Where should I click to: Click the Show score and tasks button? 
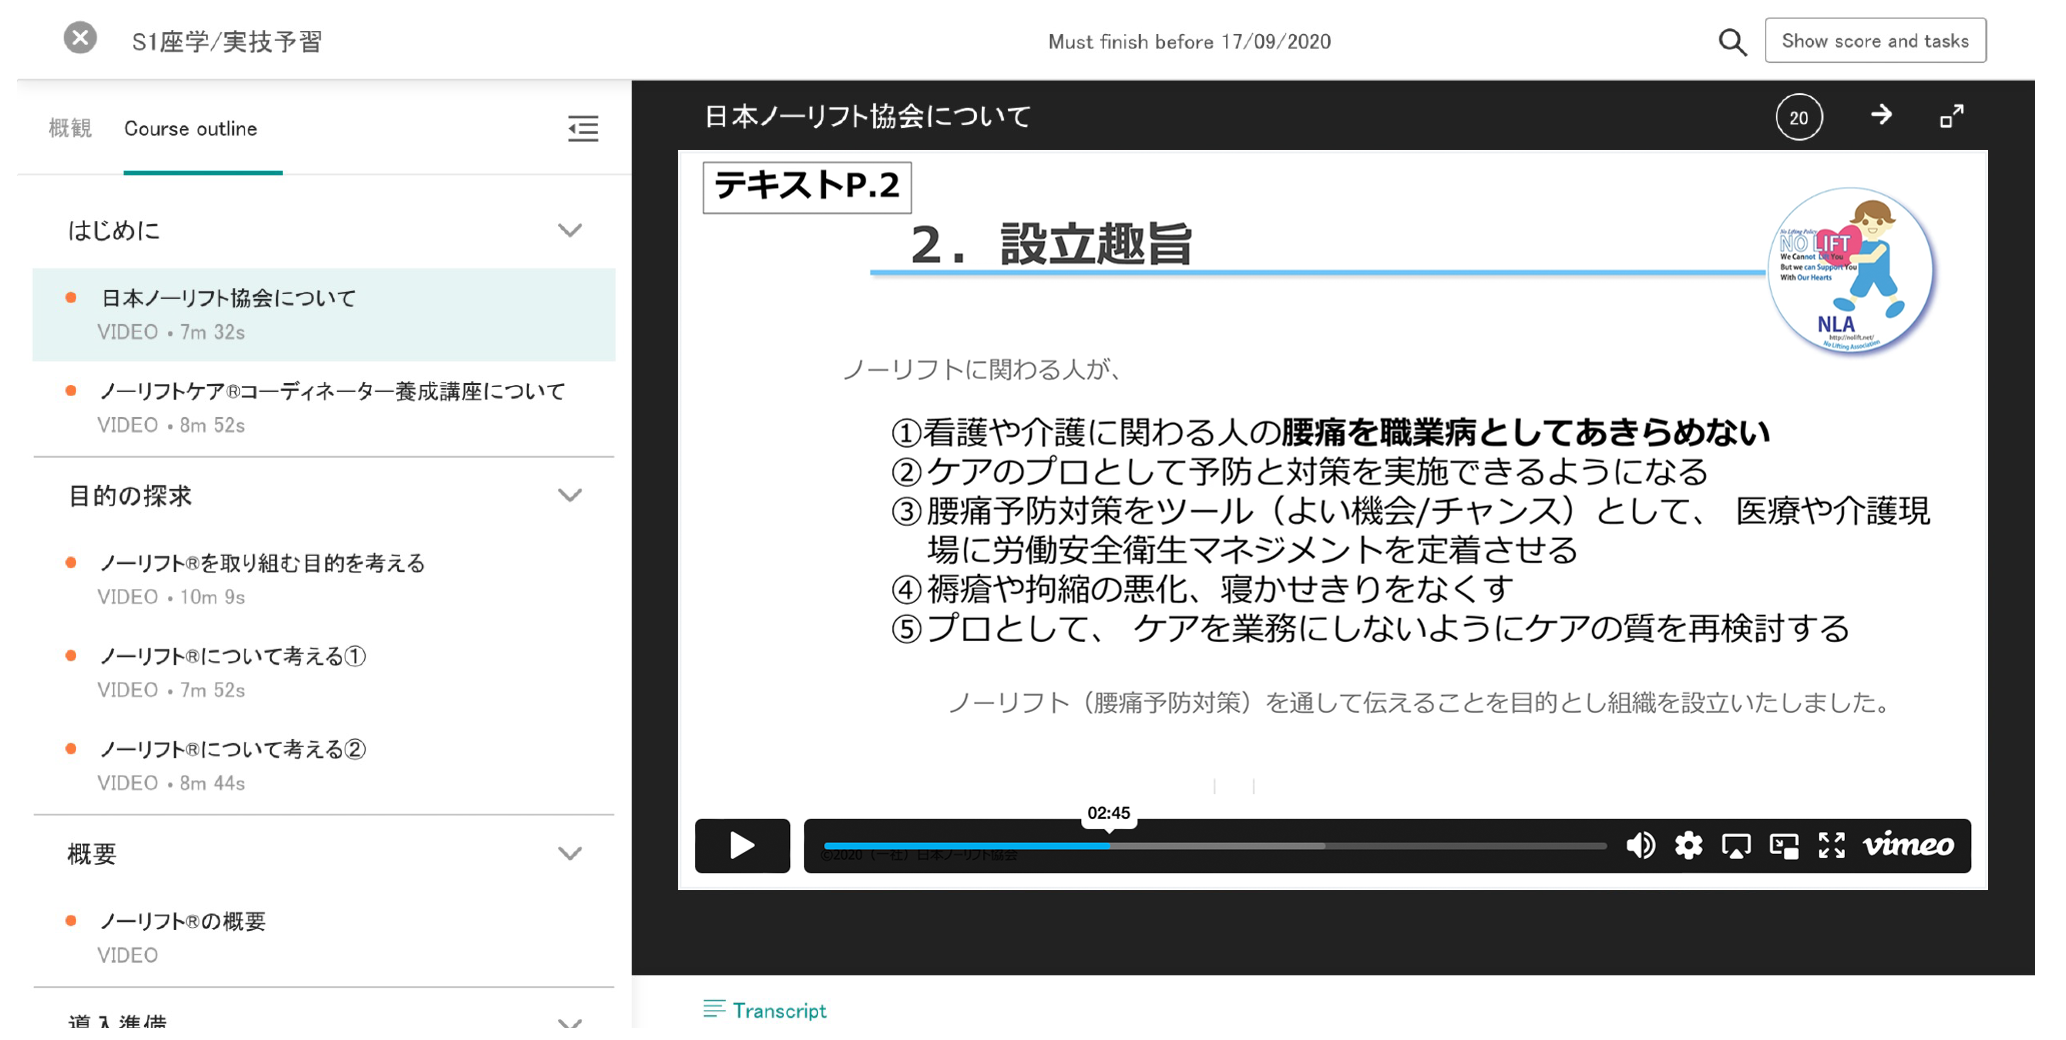[1875, 41]
